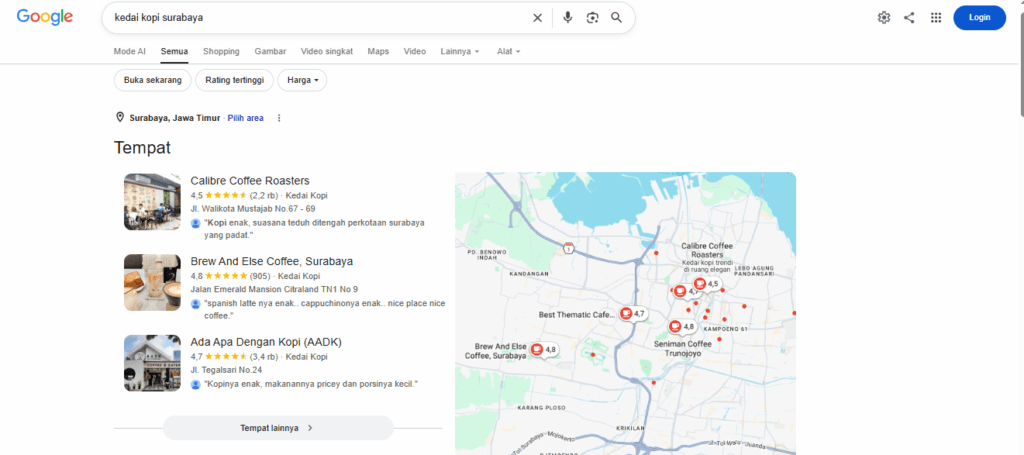1024x455 pixels.
Task: Expand the Alat tools menu
Action: pyautogui.click(x=509, y=52)
